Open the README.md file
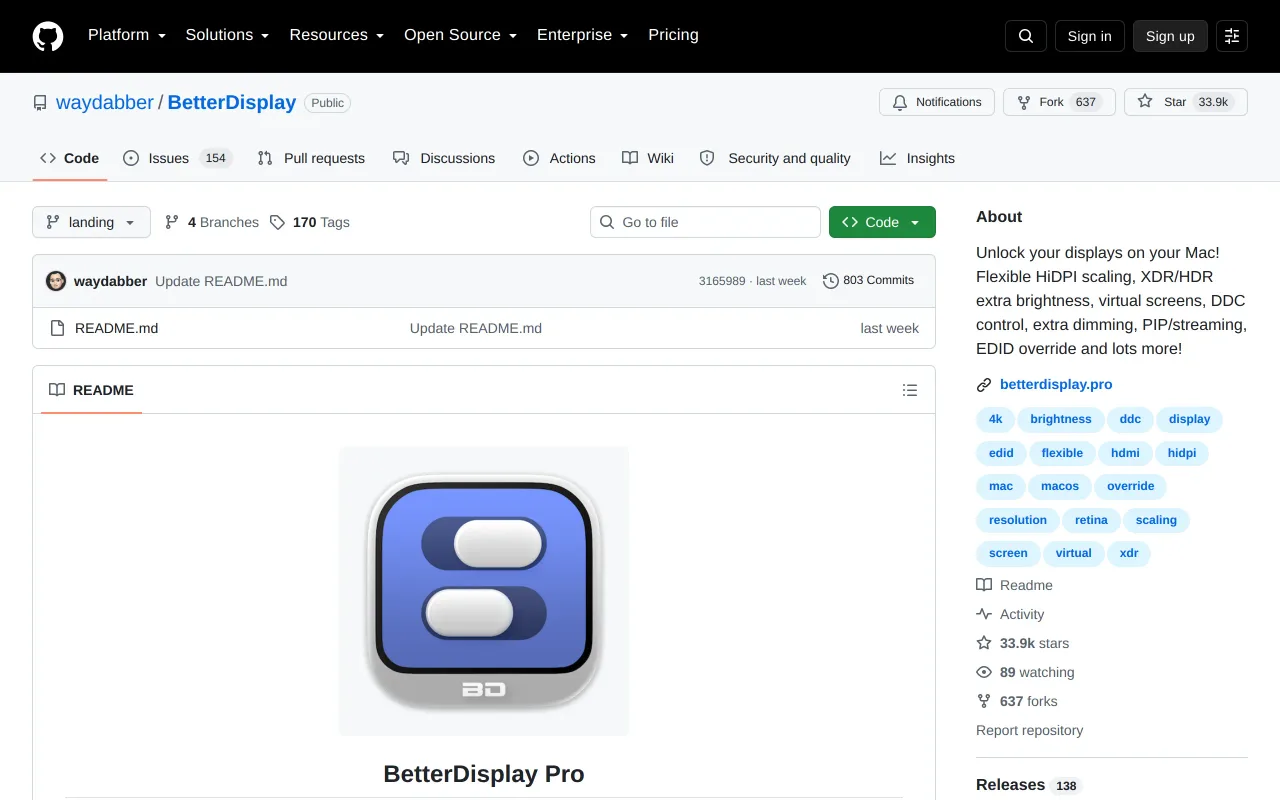 point(116,328)
